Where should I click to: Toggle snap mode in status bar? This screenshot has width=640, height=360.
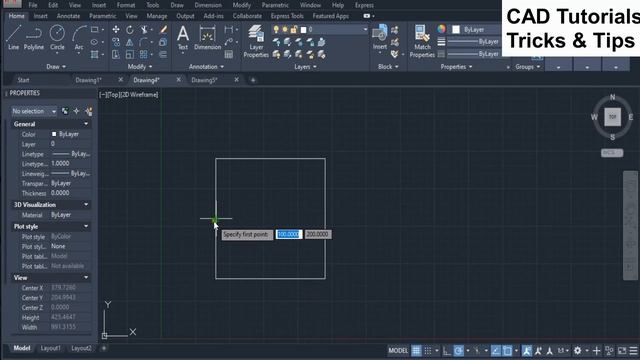click(428, 351)
